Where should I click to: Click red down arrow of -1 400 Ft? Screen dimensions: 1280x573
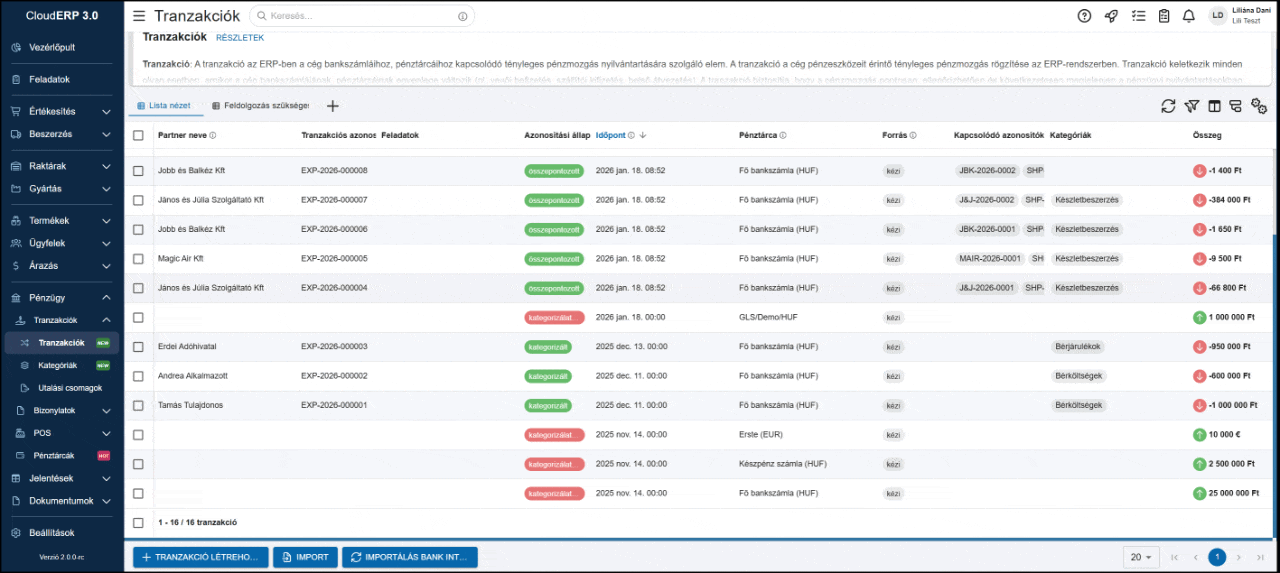[x=1200, y=171]
